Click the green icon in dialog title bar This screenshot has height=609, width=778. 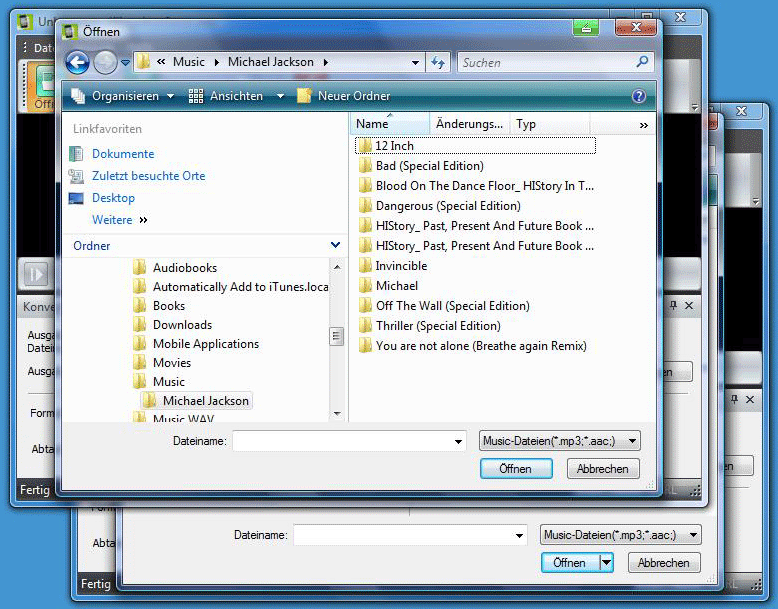click(x=586, y=27)
